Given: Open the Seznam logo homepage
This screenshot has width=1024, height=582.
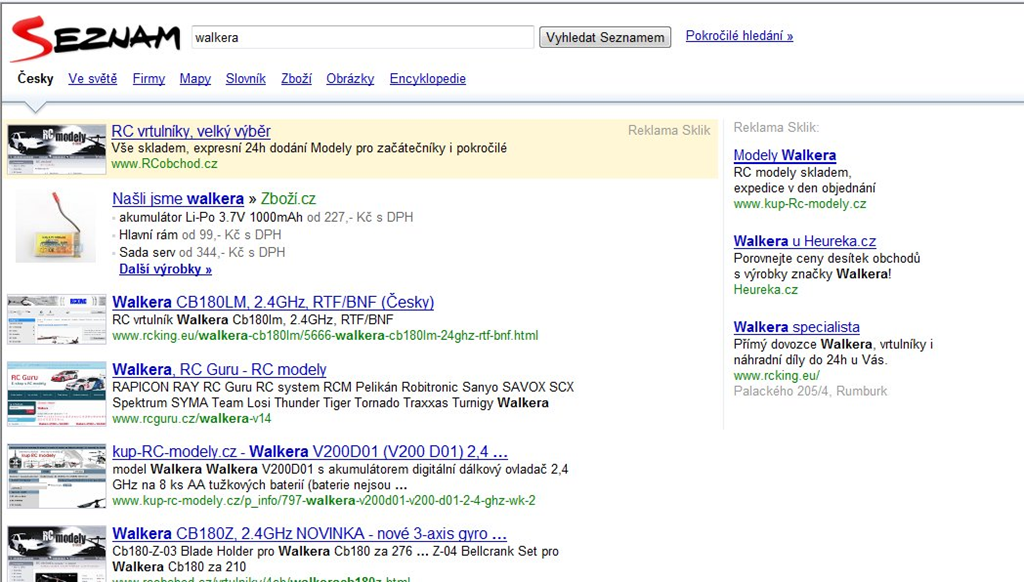Looking at the screenshot, I should point(95,39).
